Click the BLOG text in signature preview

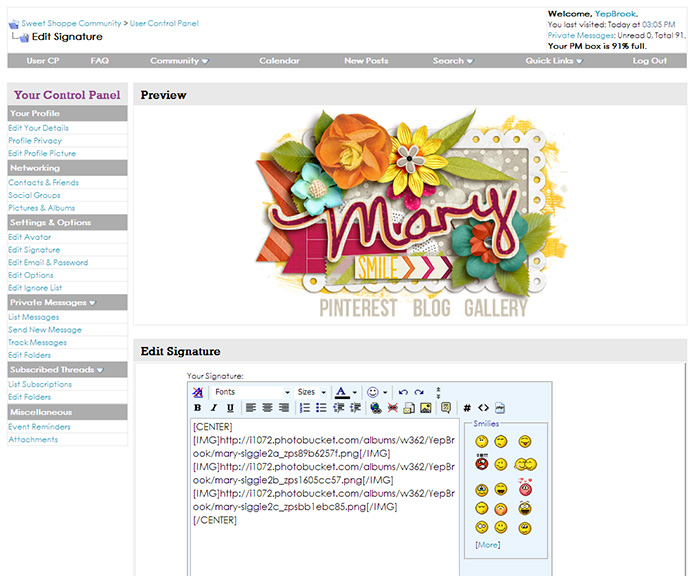[431, 308]
